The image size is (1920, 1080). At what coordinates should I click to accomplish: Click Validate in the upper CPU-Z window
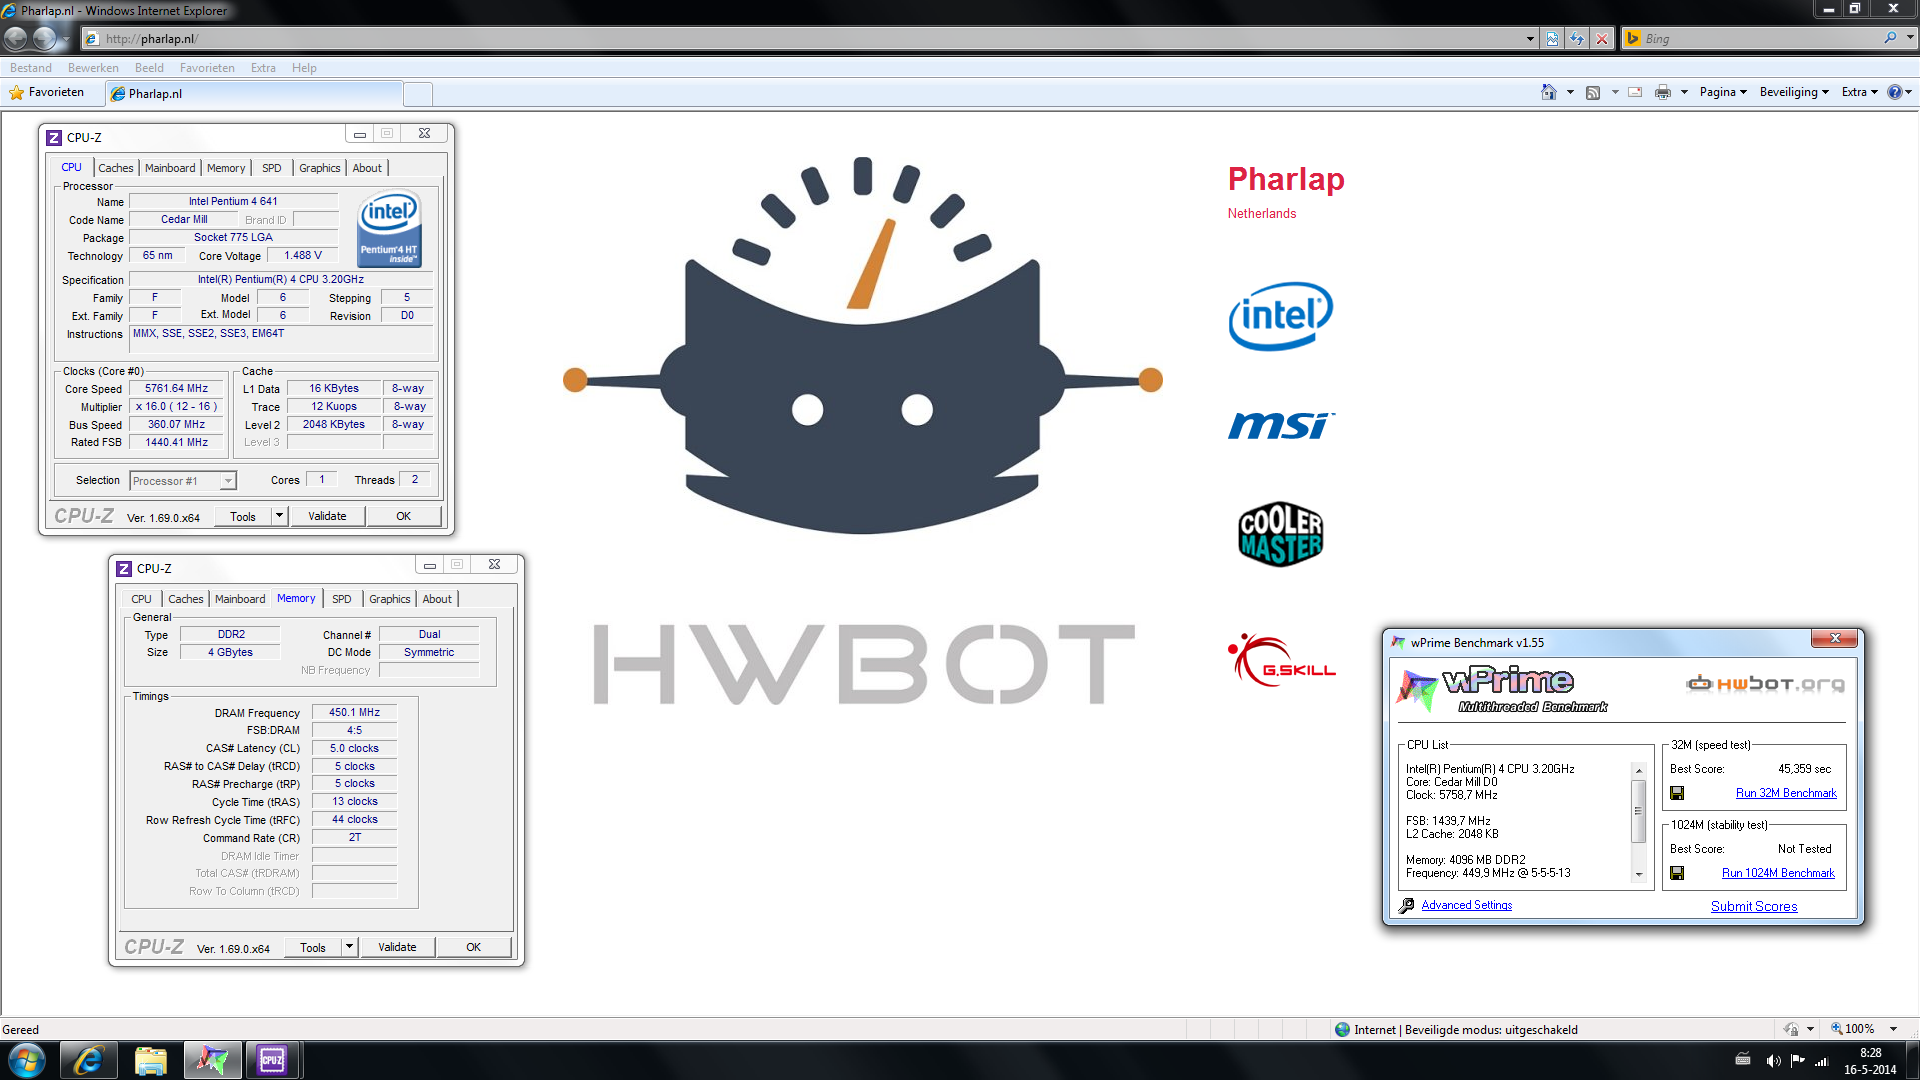pos(327,516)
